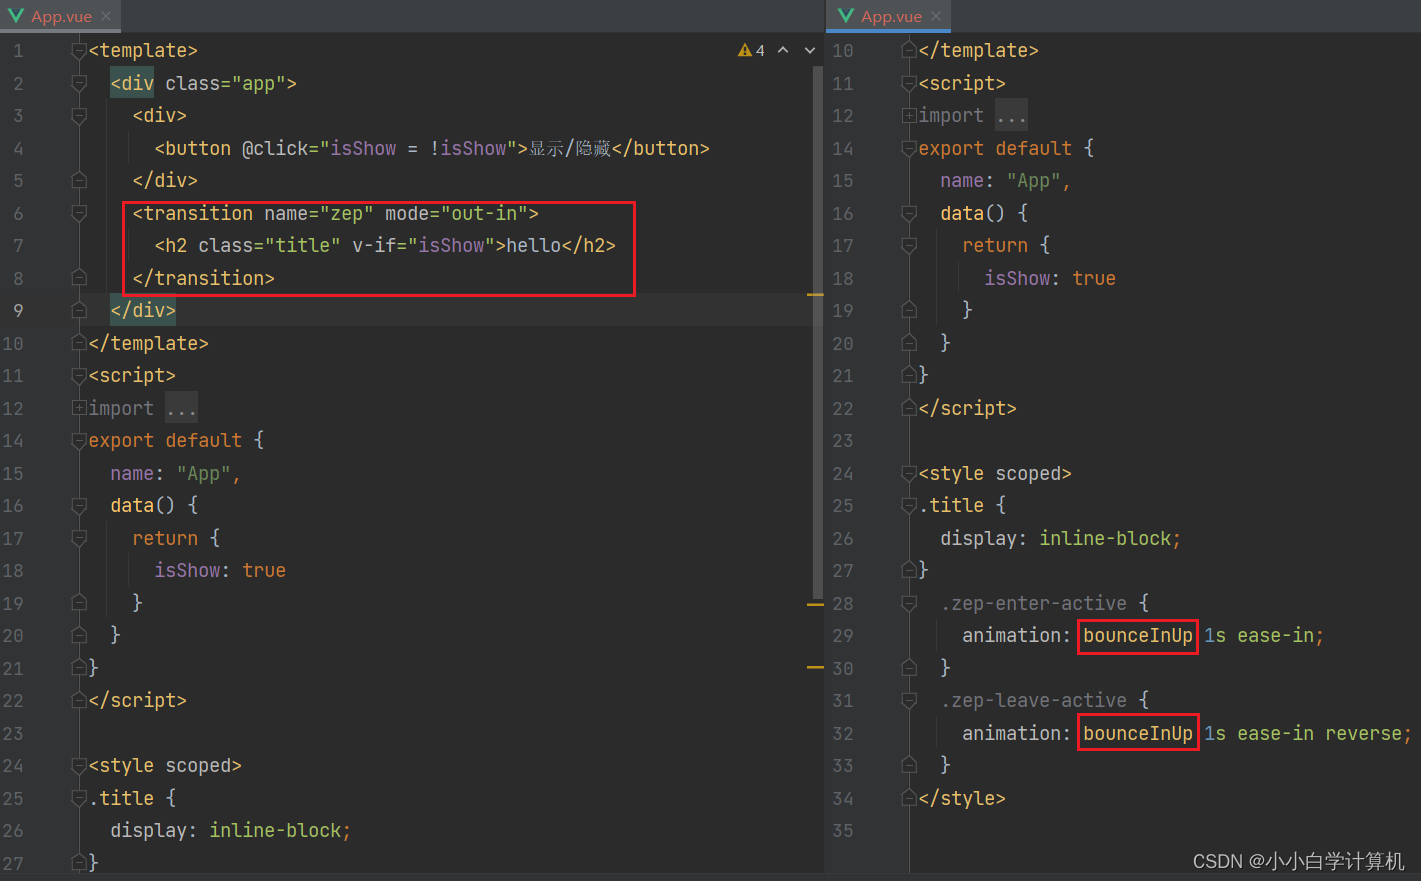Fold <style scoped> block in right editor

pos(909,473)
